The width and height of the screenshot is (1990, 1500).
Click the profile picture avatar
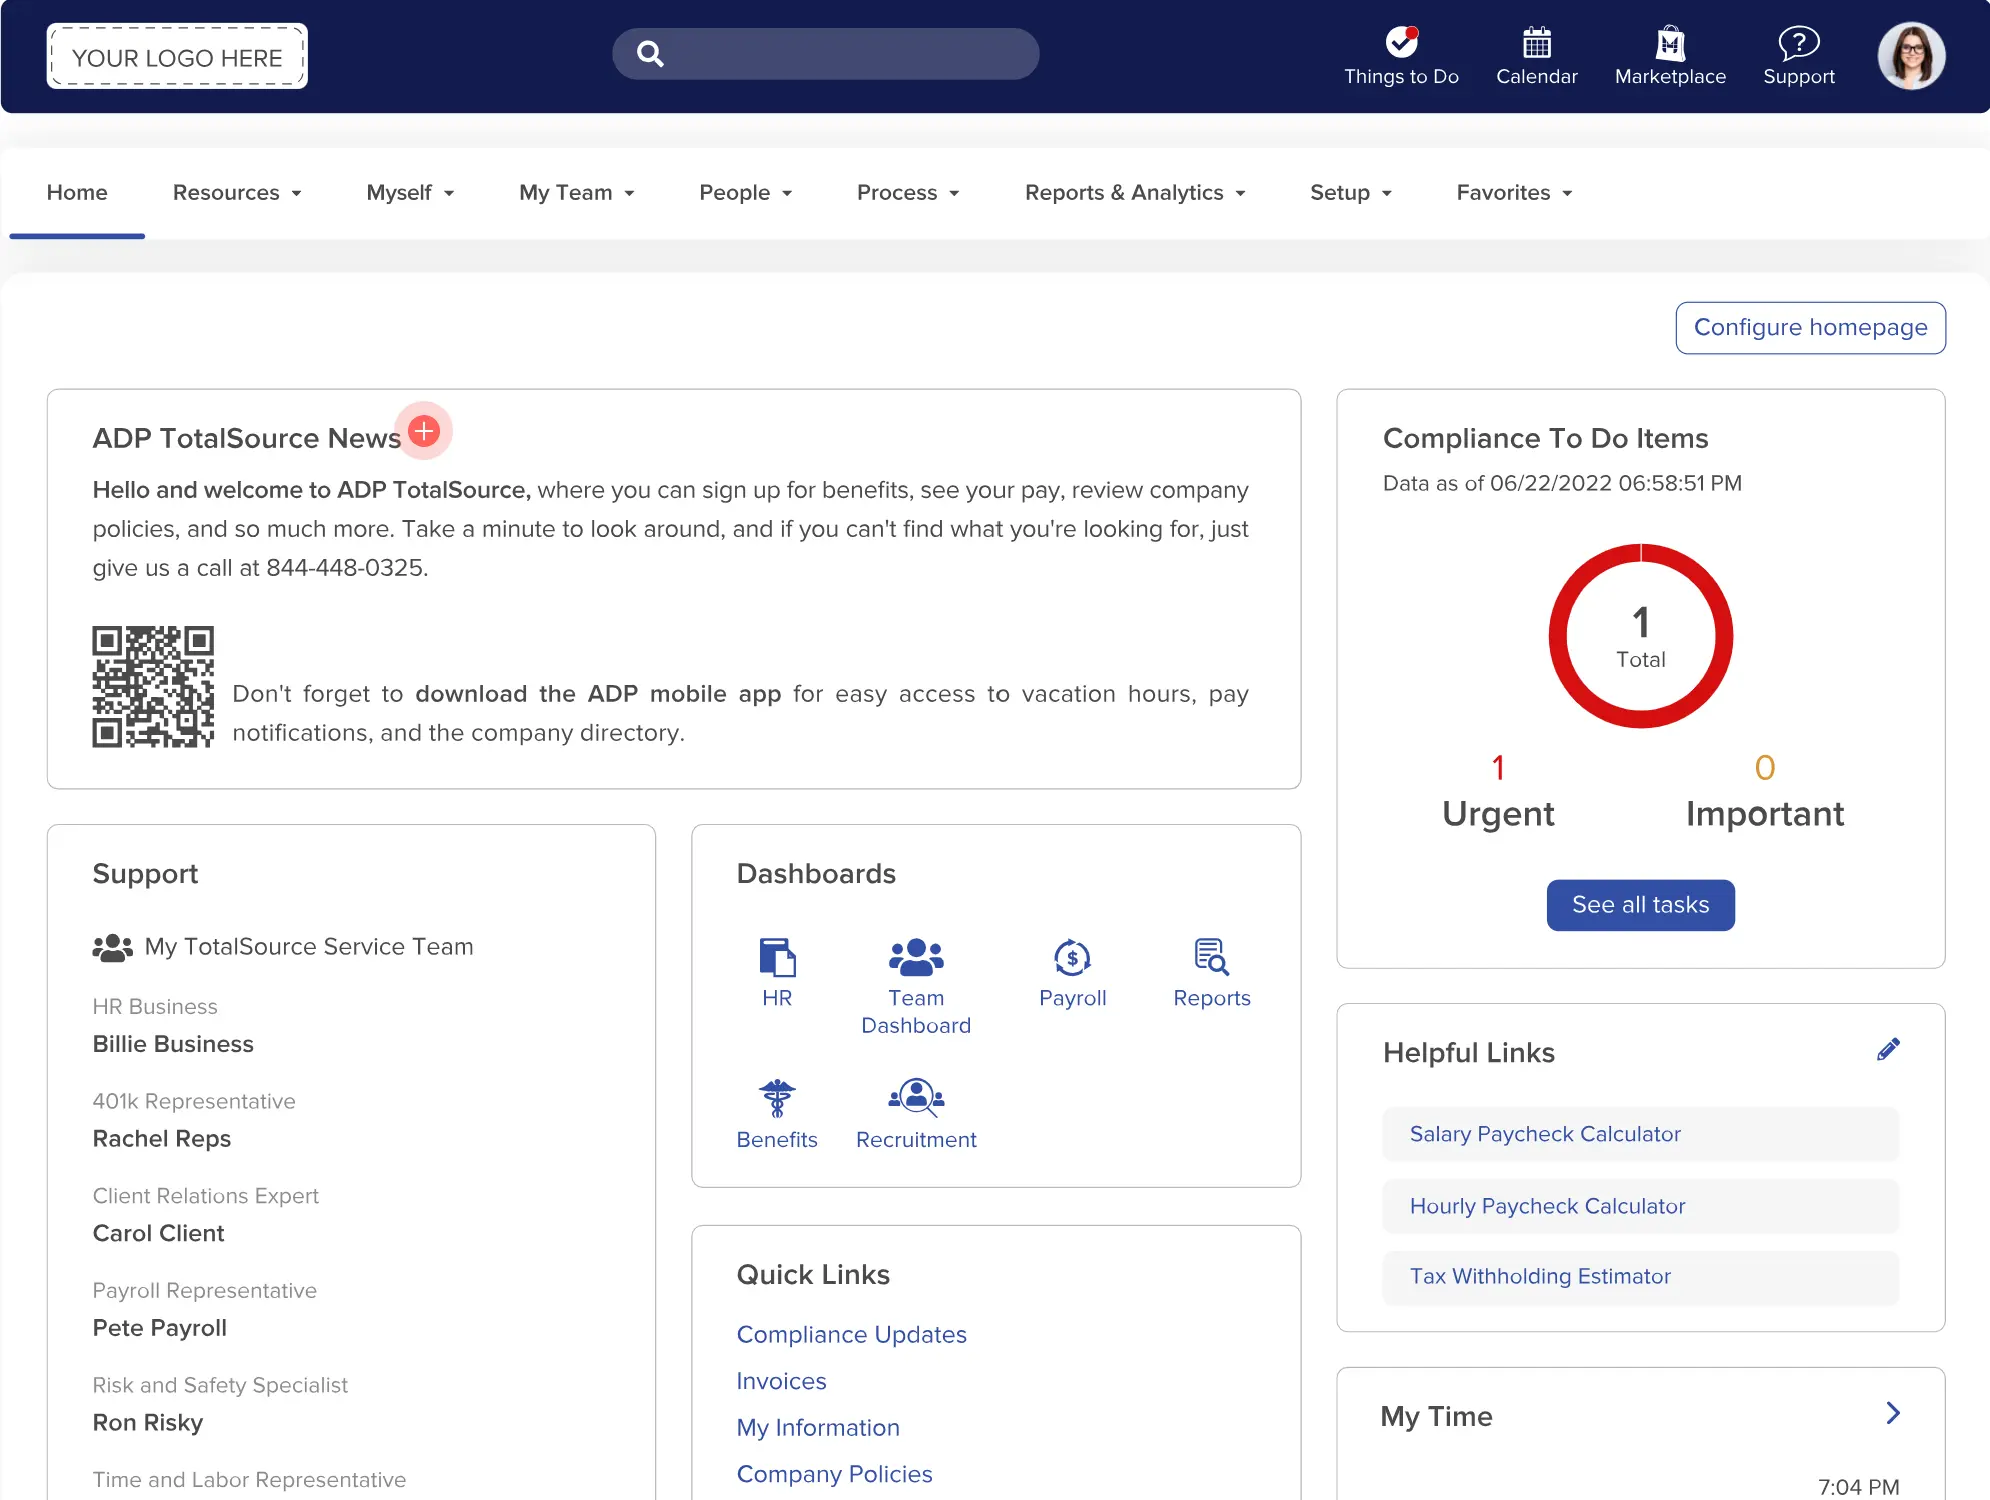point(1911,55)
